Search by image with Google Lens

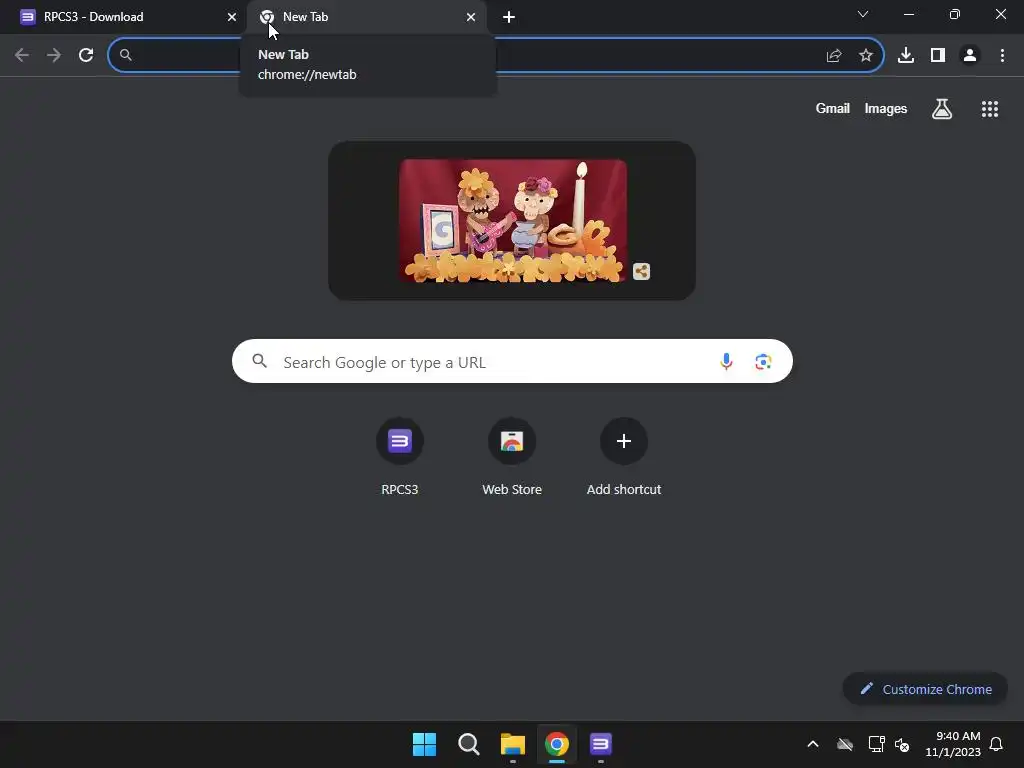[x=763, y=361]
